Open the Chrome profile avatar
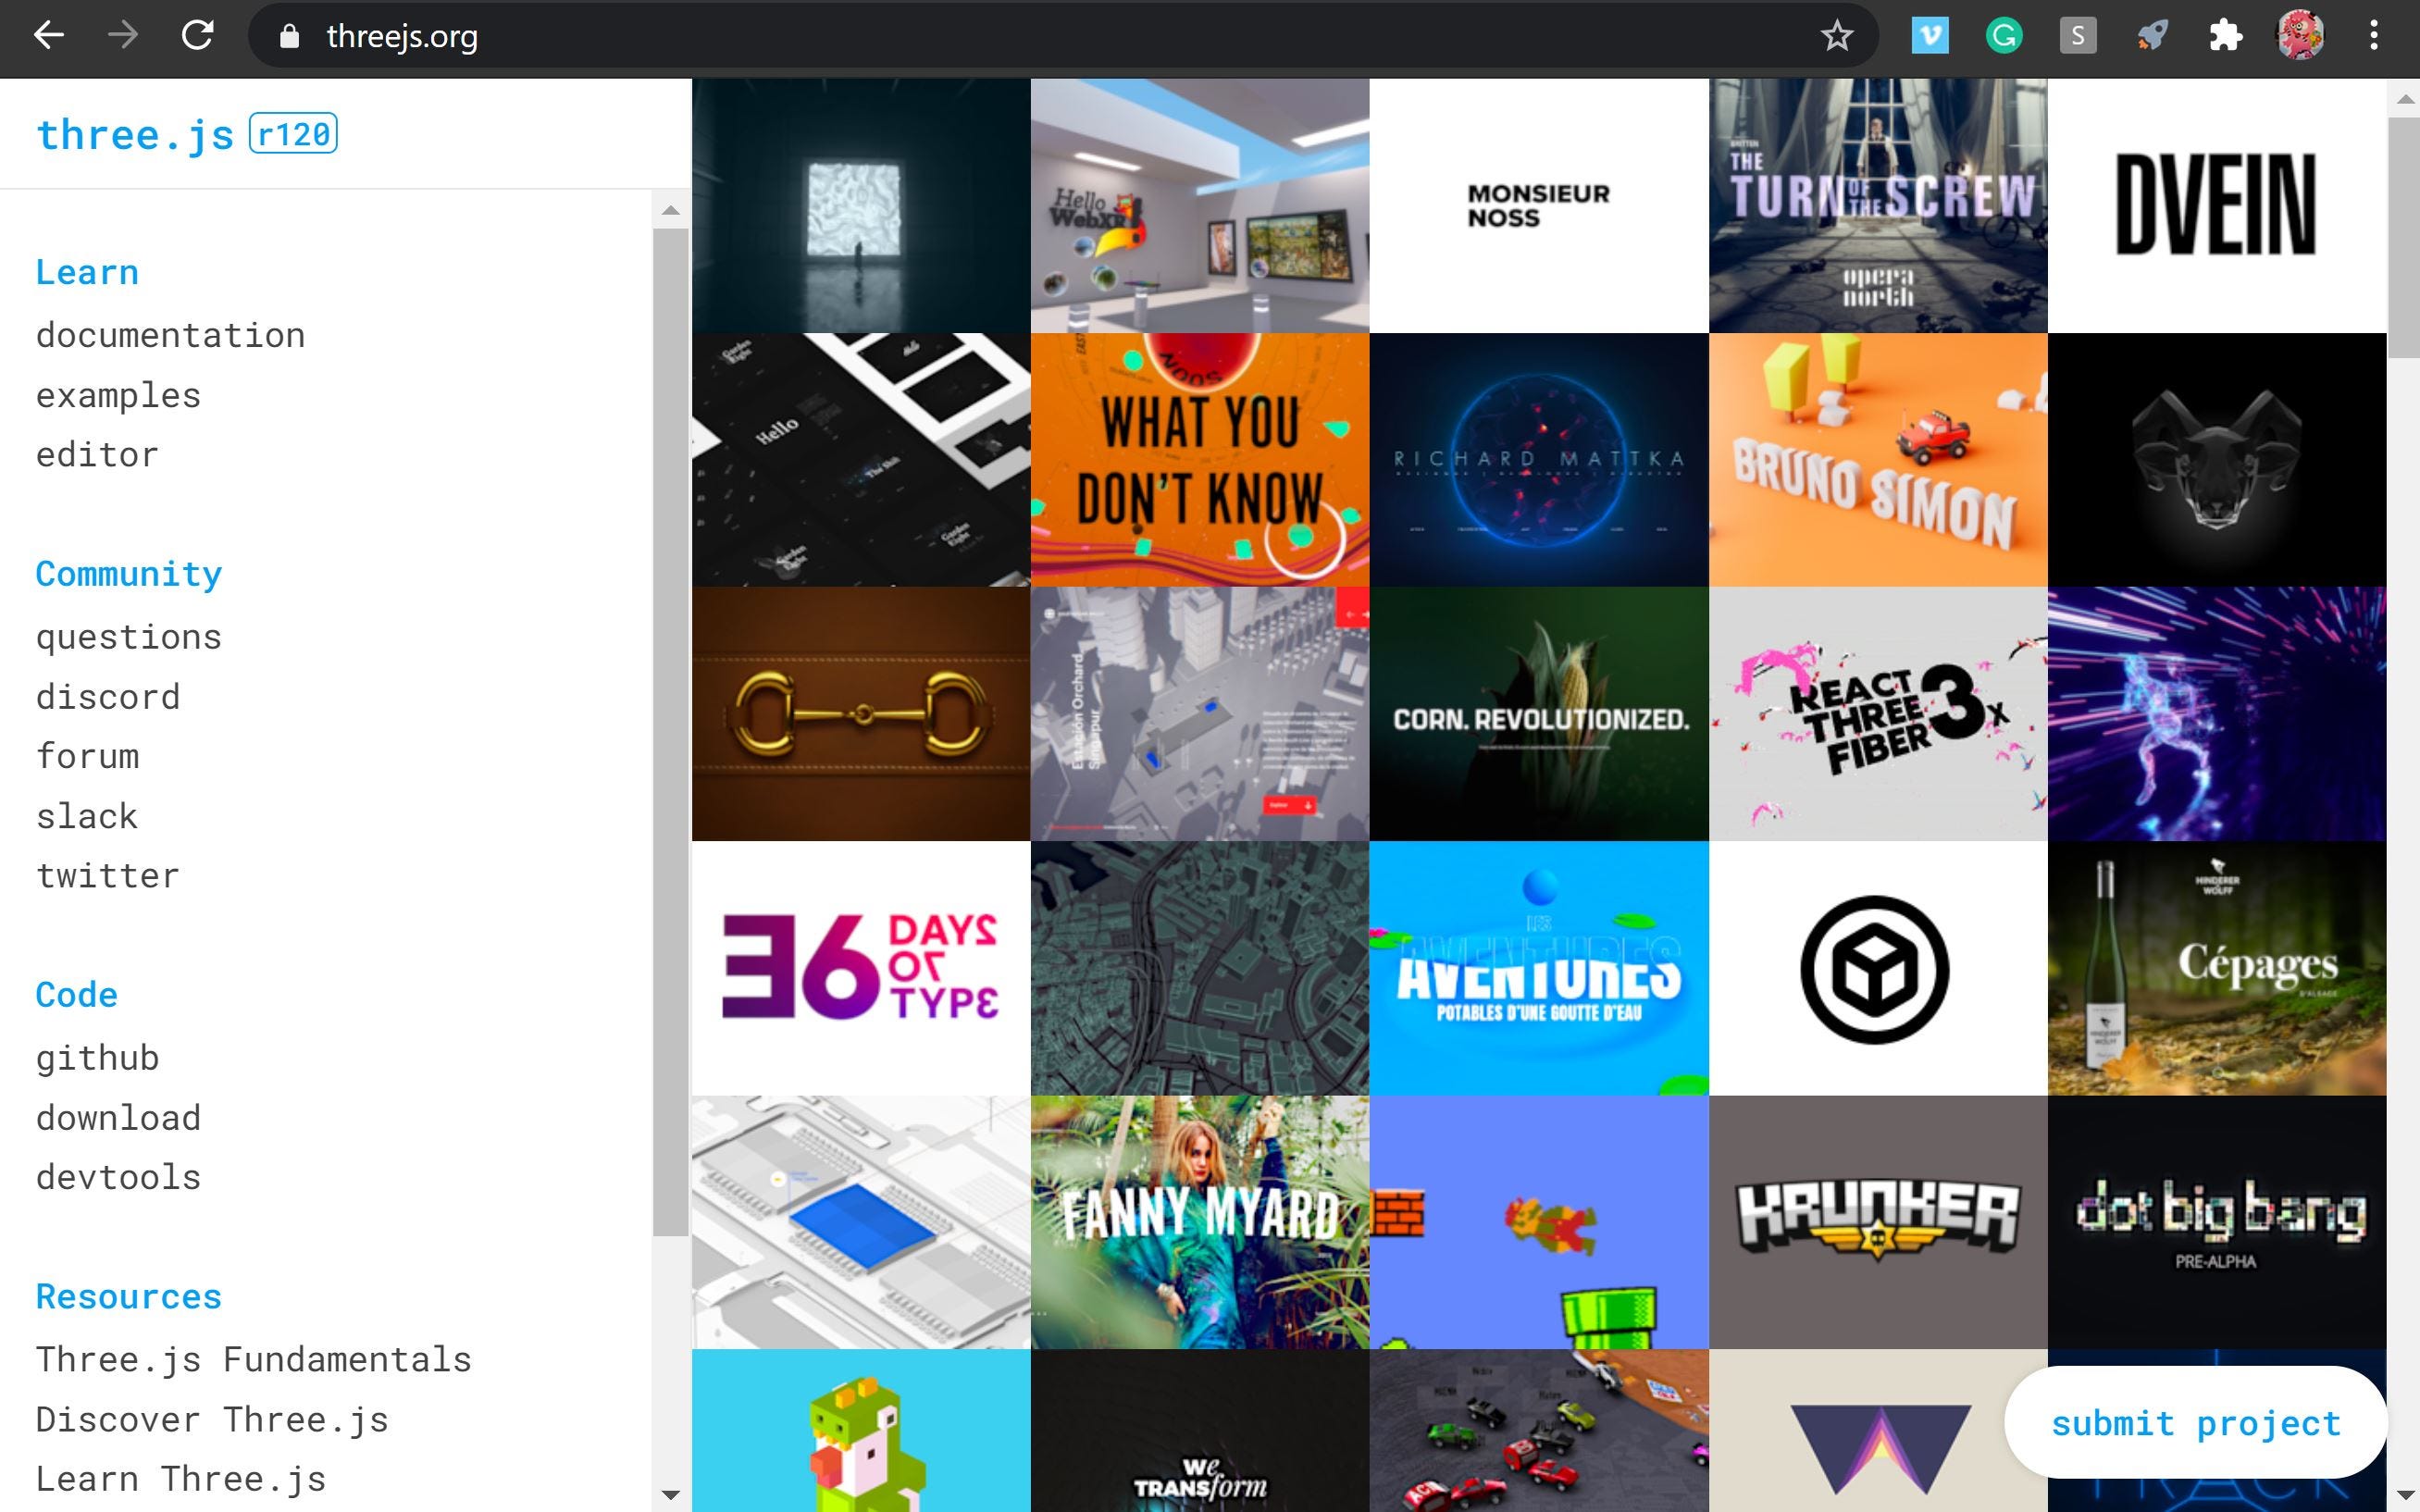Screen dimensions: 2420x1512 (x=2299, y=36)
